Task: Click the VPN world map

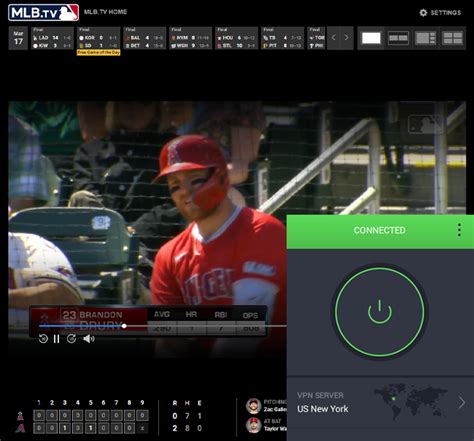Action: coord(410,402)
